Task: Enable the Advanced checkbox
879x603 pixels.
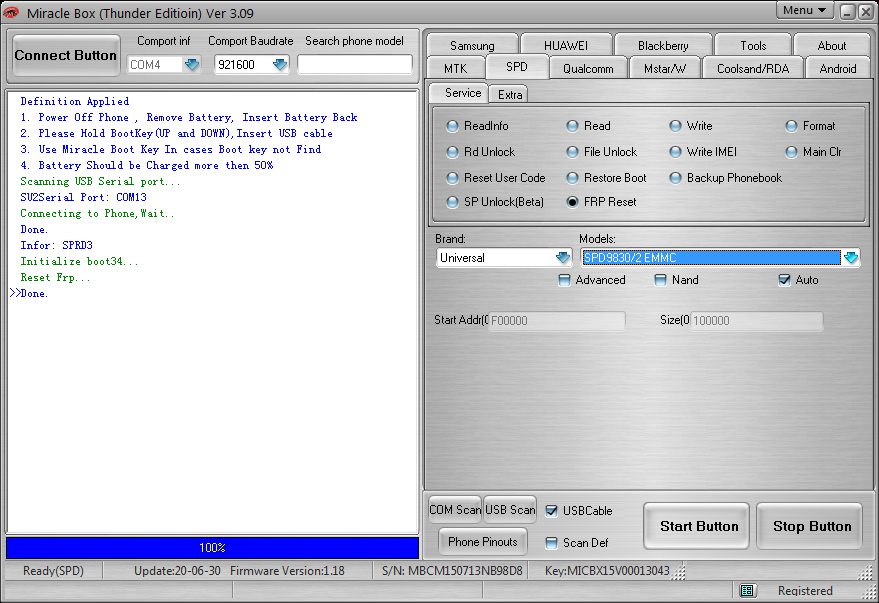Action: 565,280
